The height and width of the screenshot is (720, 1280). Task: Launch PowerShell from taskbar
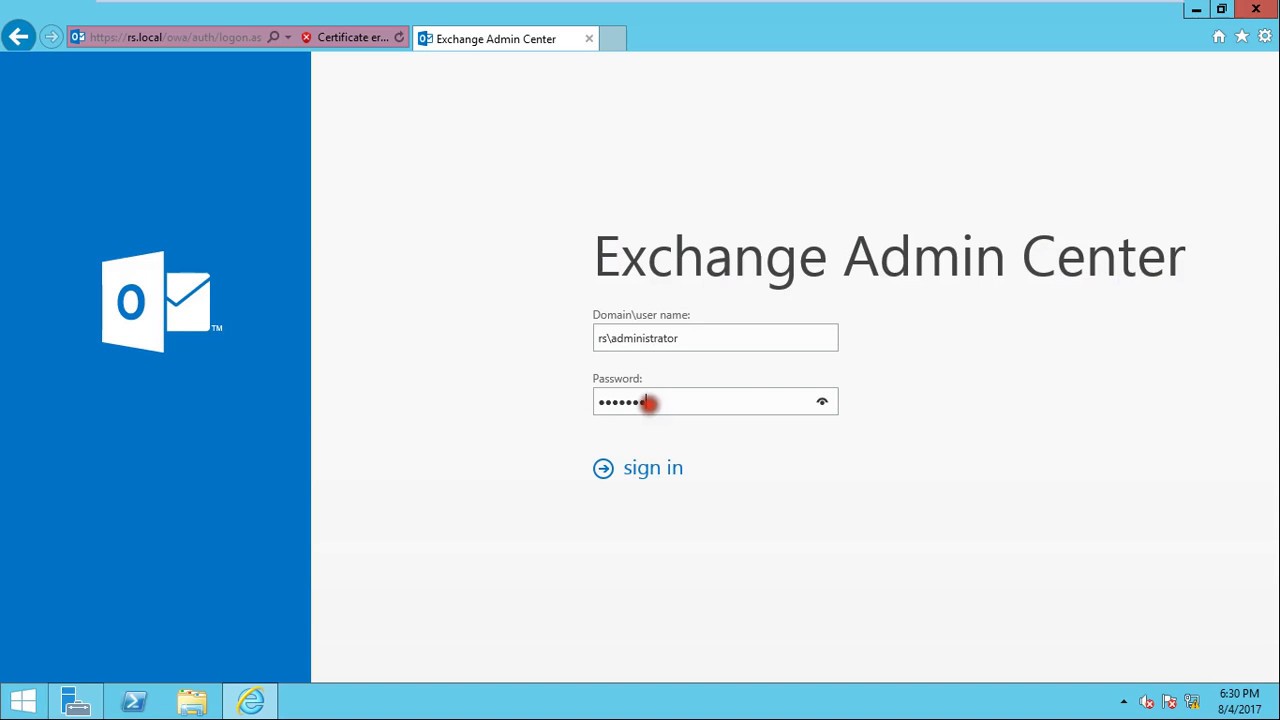click(134, 702)
